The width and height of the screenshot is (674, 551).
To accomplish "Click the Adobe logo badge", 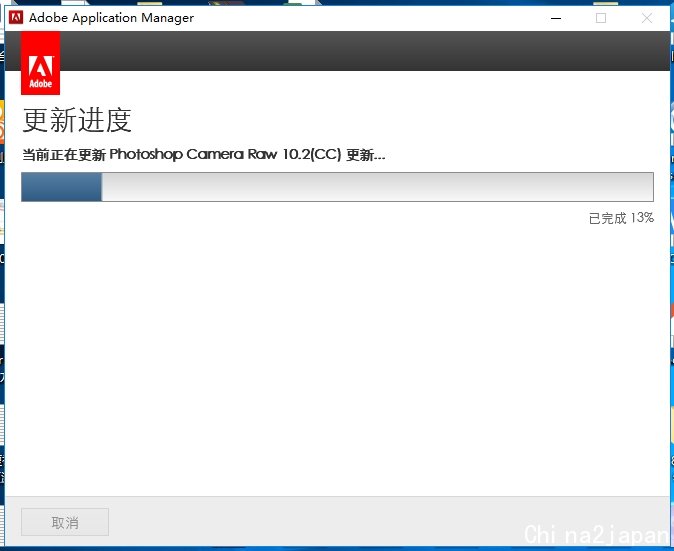I will click(40, 63).
